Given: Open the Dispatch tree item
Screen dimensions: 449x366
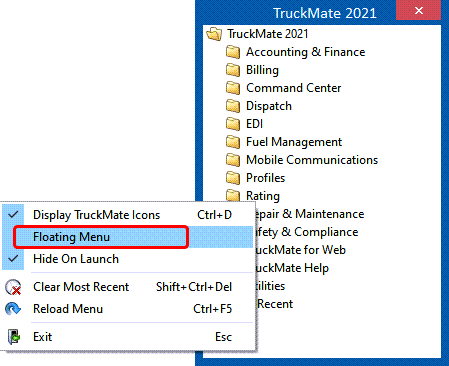Looking at the screenshot, I should [269, 106].
